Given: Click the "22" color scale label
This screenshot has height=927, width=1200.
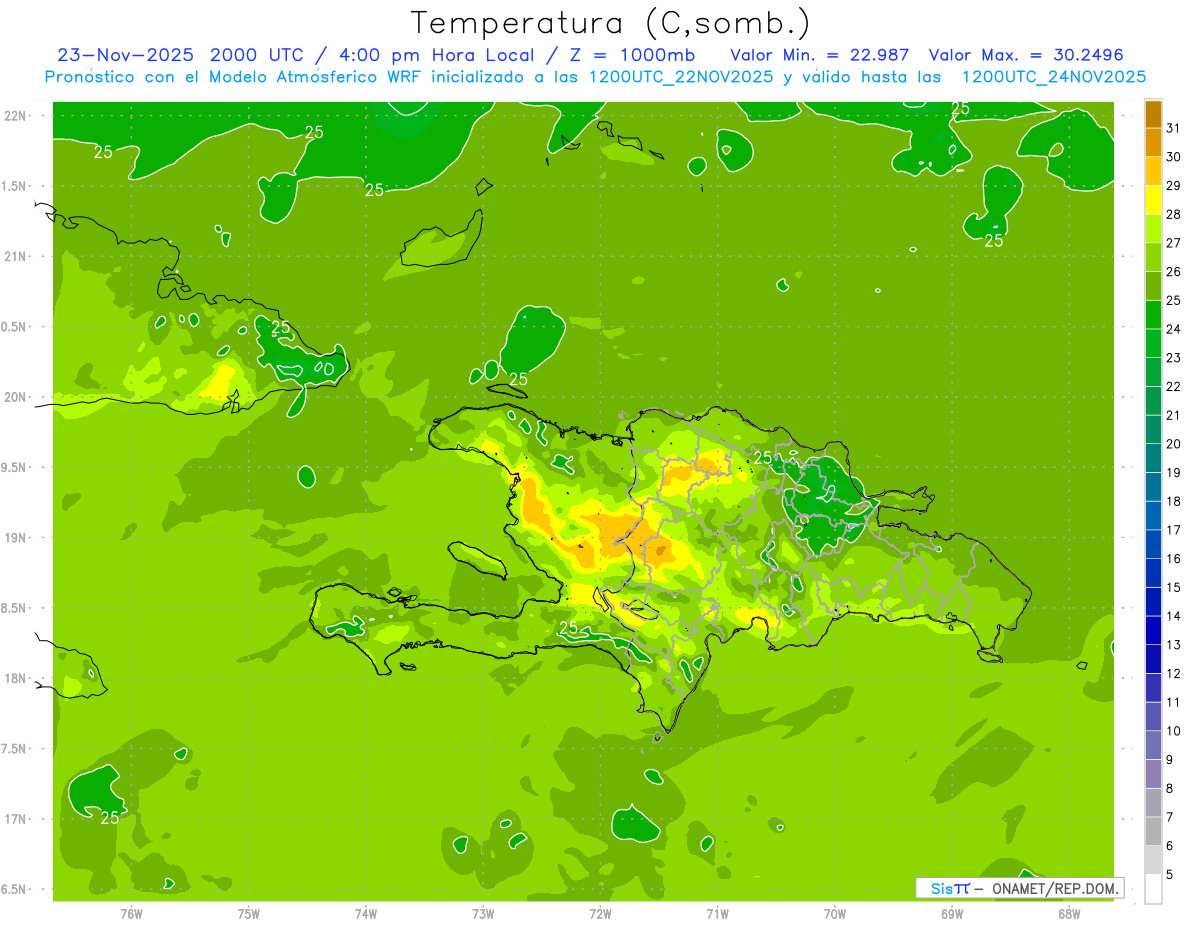Looking at the screenshot, I should pyautogui.click(x=1174, y=387).
